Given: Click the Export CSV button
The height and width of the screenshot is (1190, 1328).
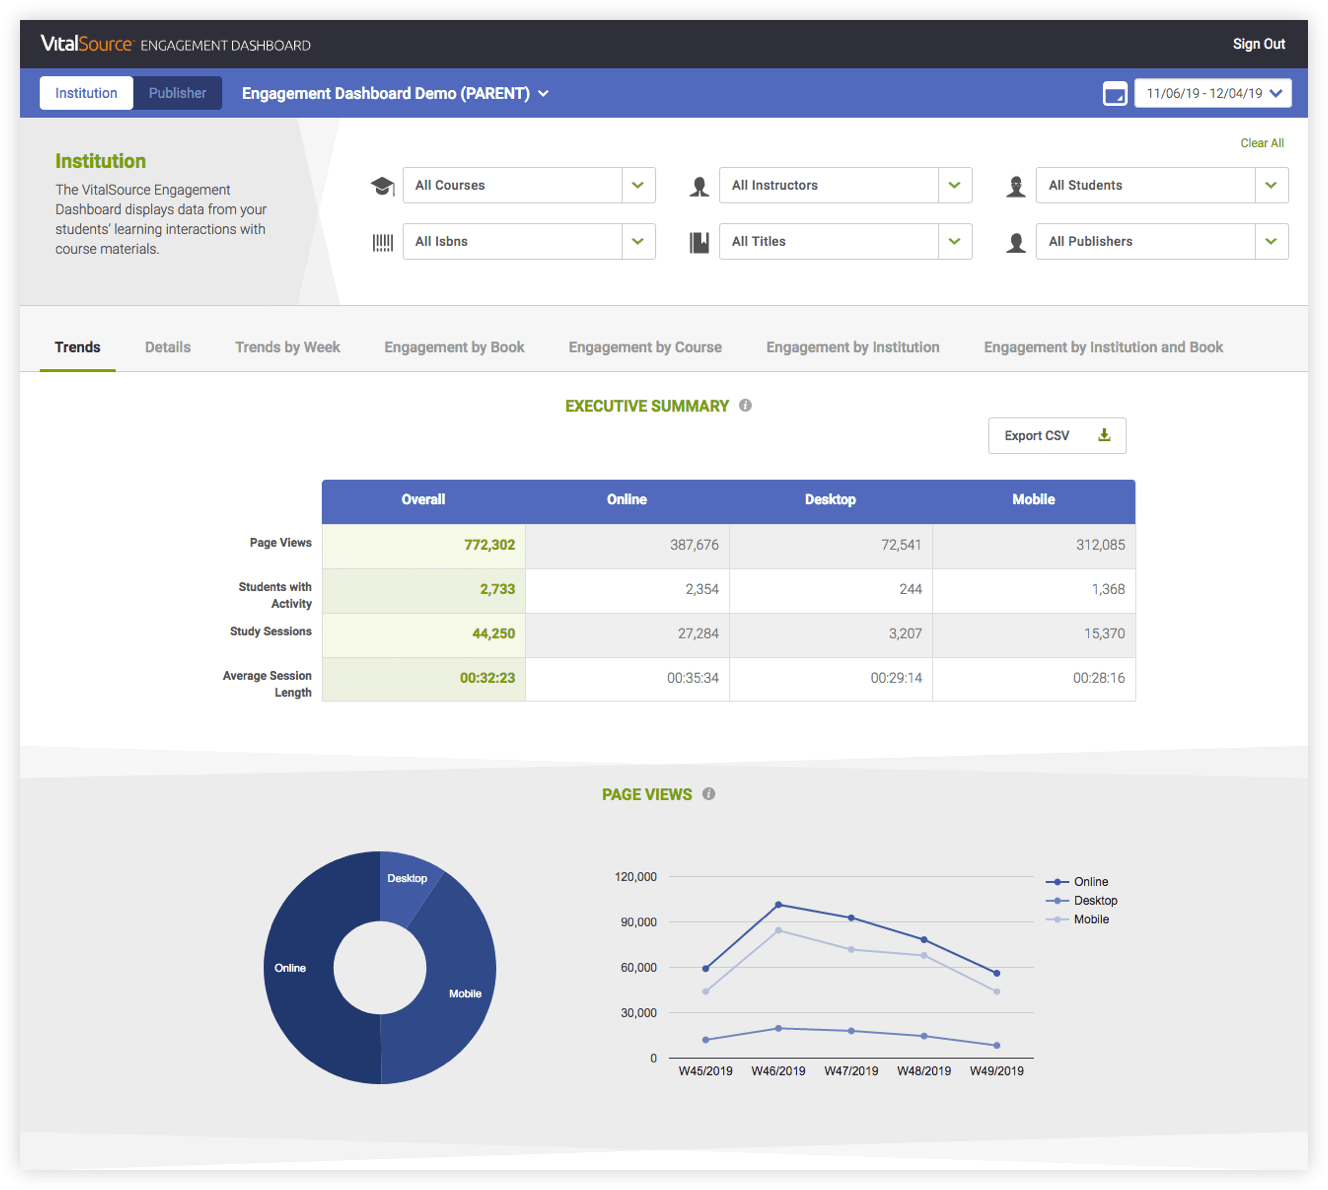Looking at the screenshot, I should pyautogui.click(x=1057, y=435).
